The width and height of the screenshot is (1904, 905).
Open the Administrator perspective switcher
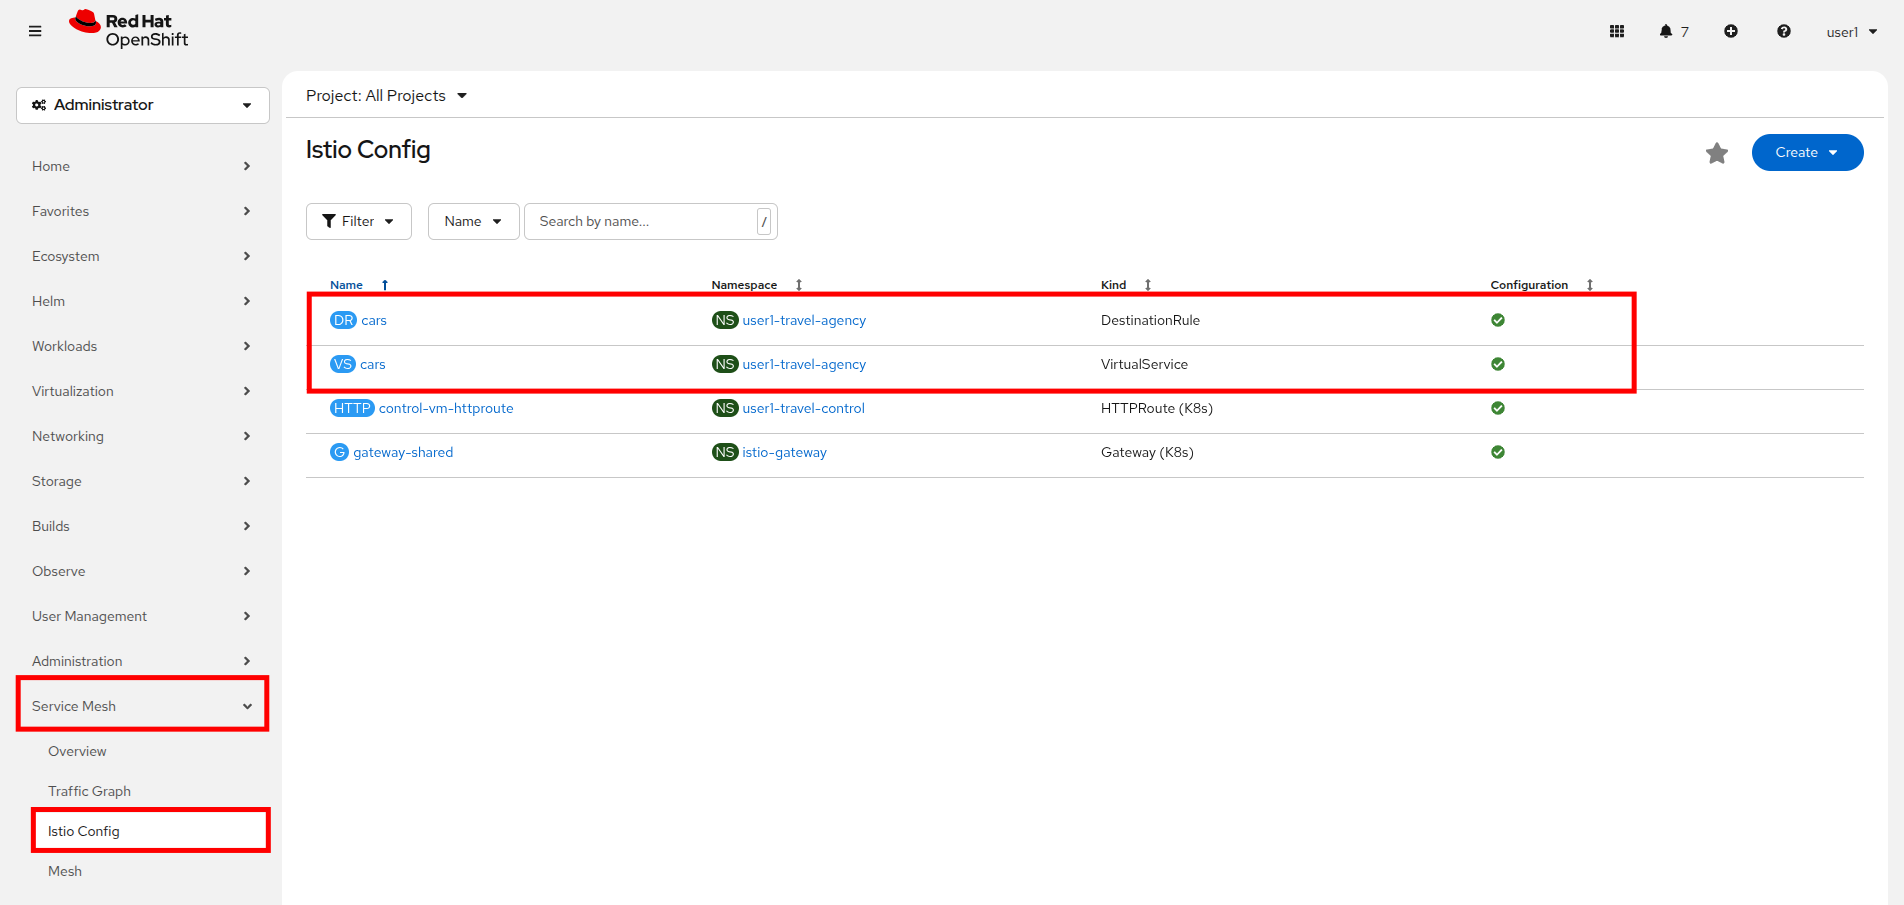[x=143, y=105]
